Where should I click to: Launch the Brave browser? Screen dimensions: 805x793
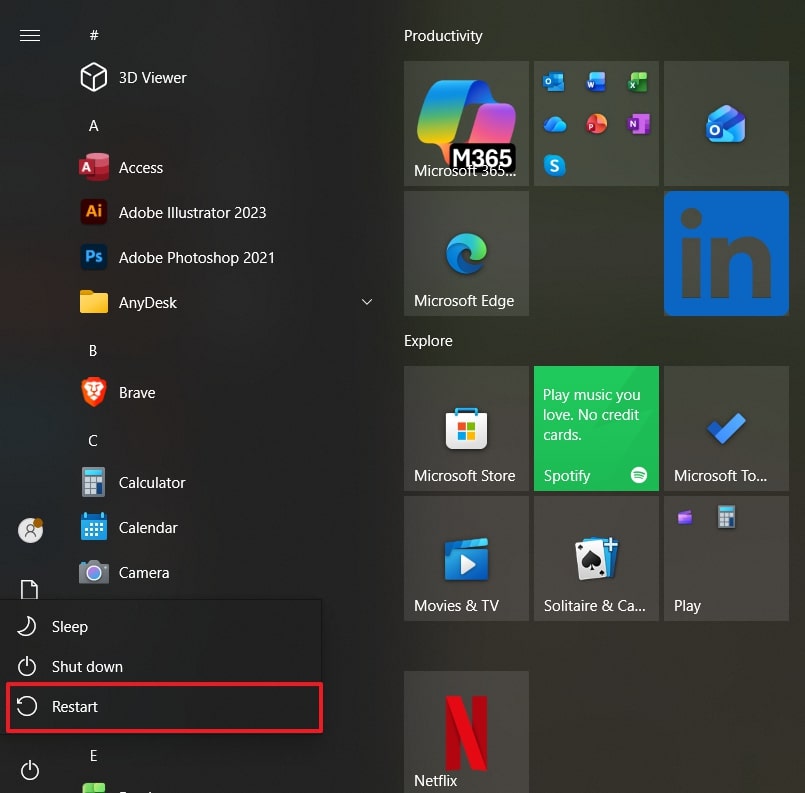click(137, 392)
